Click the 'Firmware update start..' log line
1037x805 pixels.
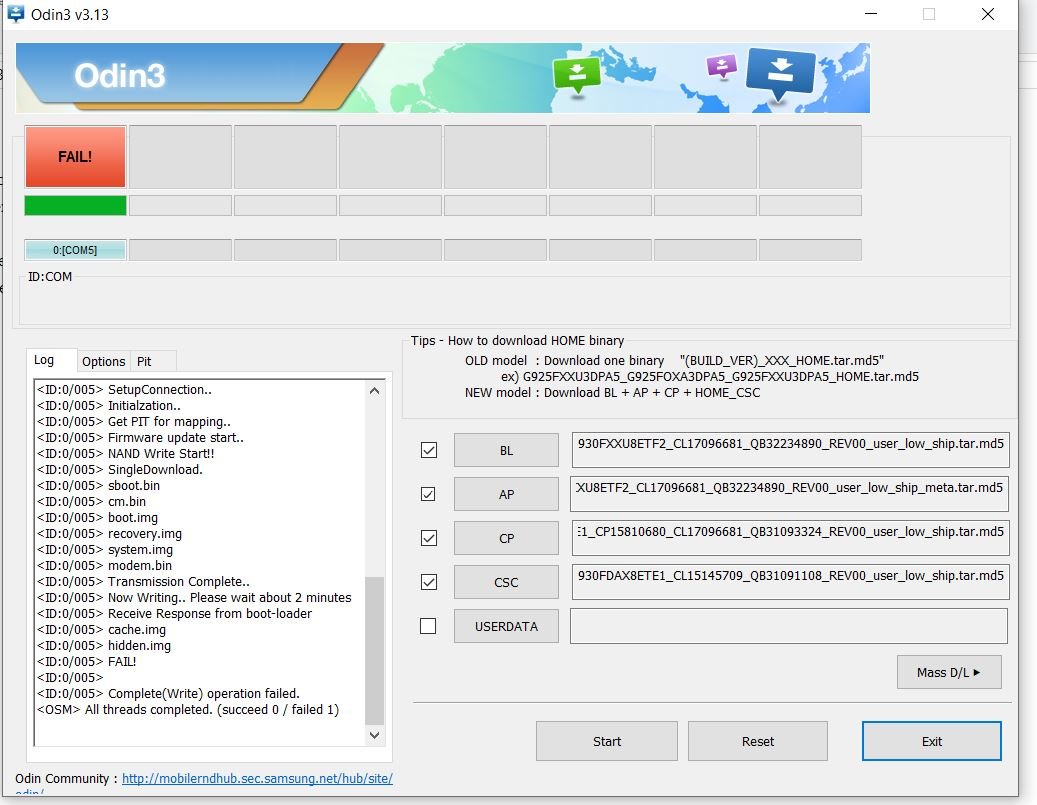(x=140, y=437)
